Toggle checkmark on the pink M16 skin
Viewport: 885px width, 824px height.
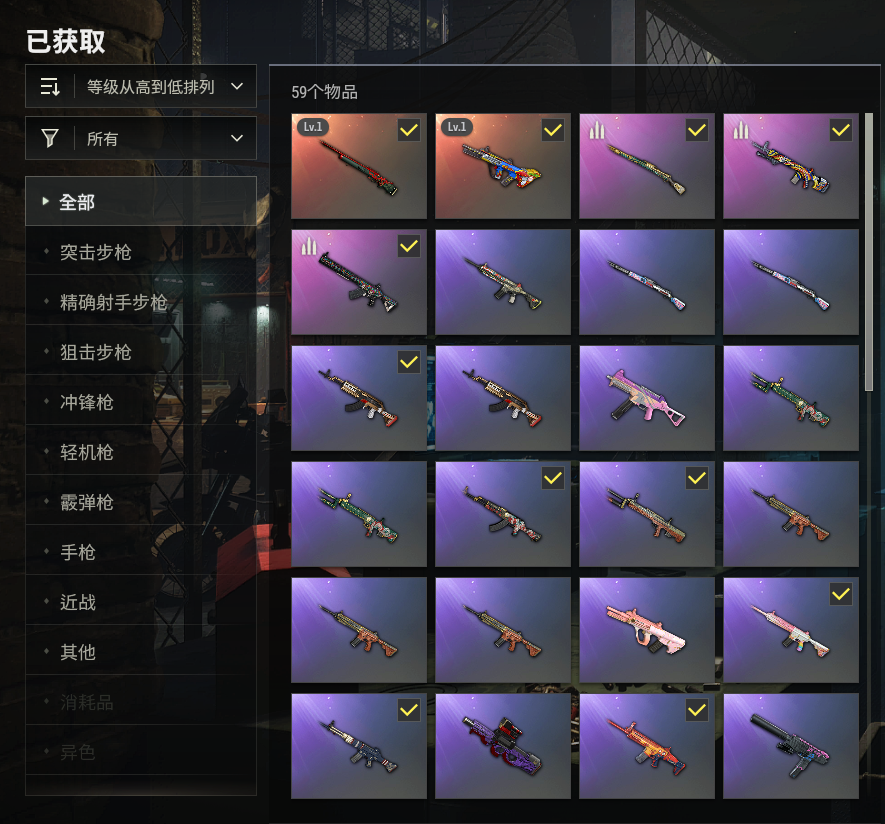841,594
